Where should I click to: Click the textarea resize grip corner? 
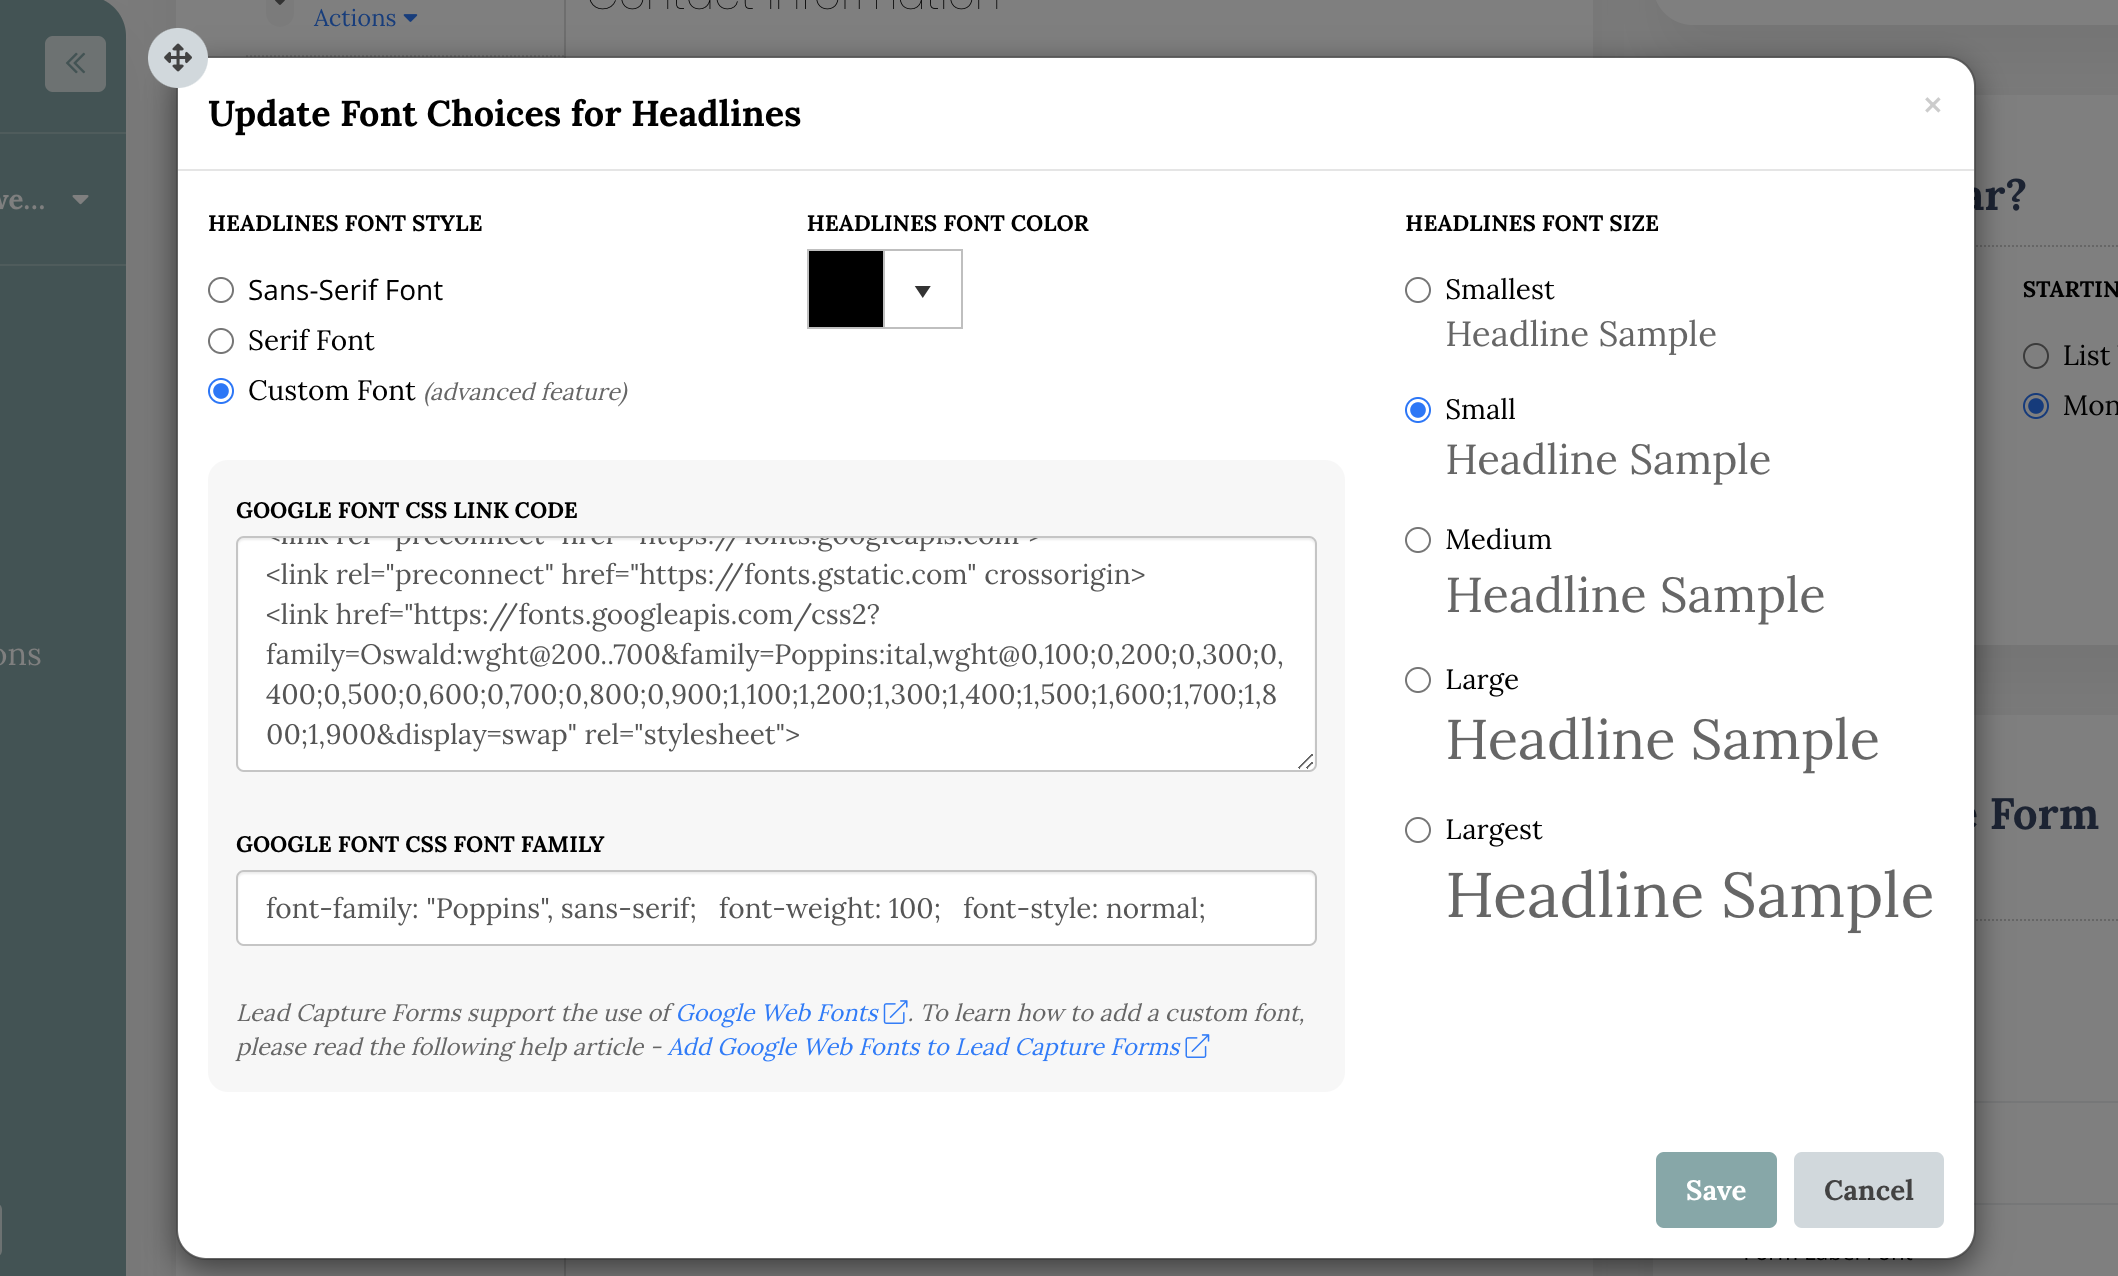(1306, 762)
